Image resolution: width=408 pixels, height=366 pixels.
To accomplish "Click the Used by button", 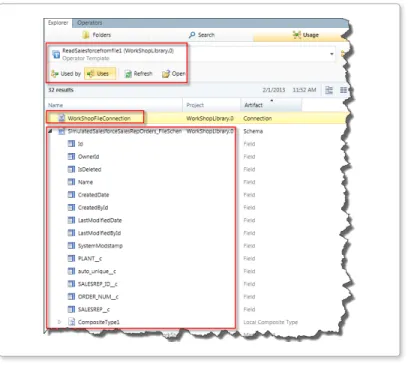I will coord(66,74).
